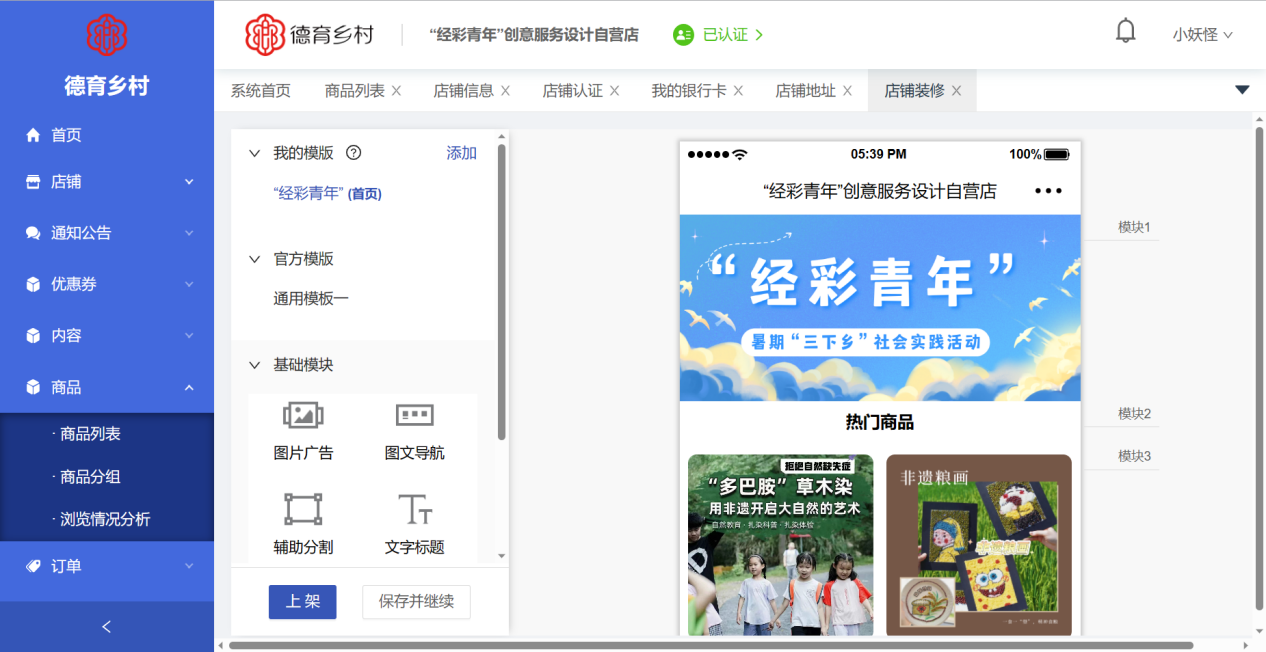
Task: Click the notification bell icon
Action: (1125, 32)
